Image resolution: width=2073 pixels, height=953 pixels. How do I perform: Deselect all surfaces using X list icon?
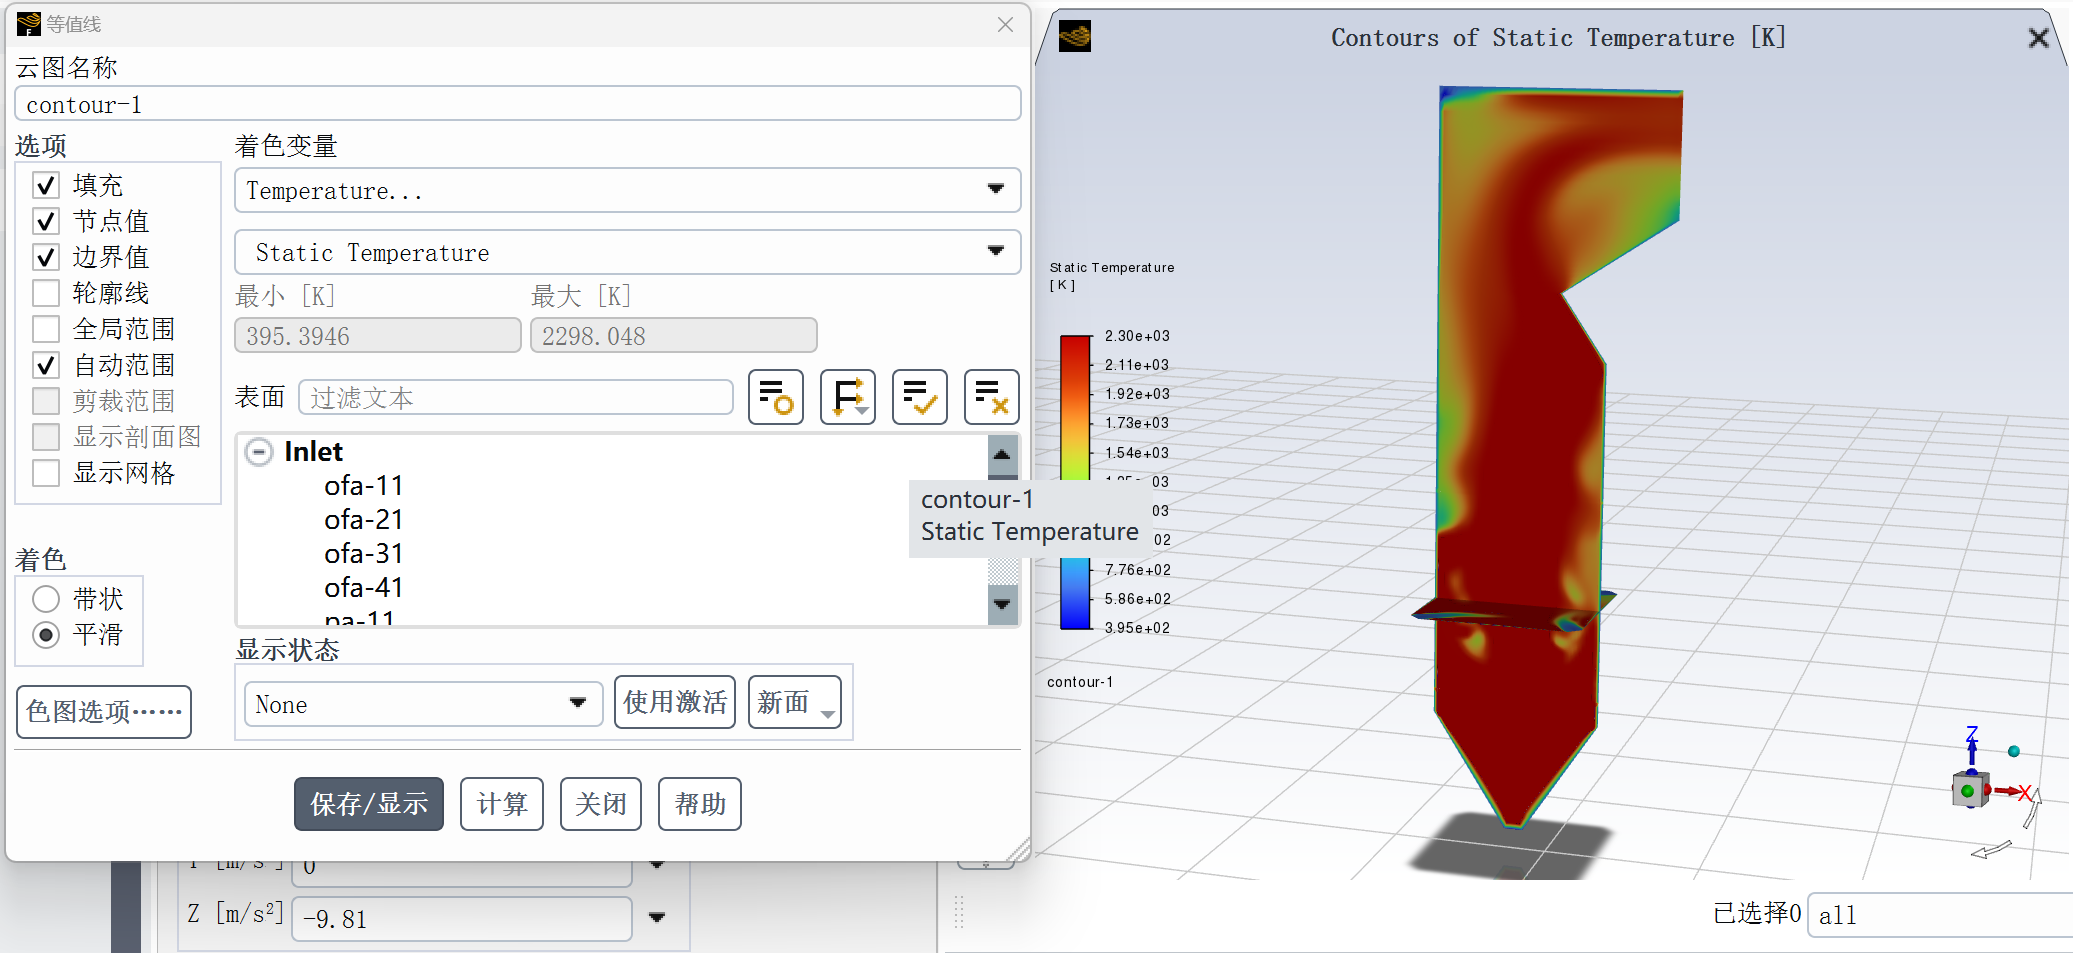(x=991, y=397)
